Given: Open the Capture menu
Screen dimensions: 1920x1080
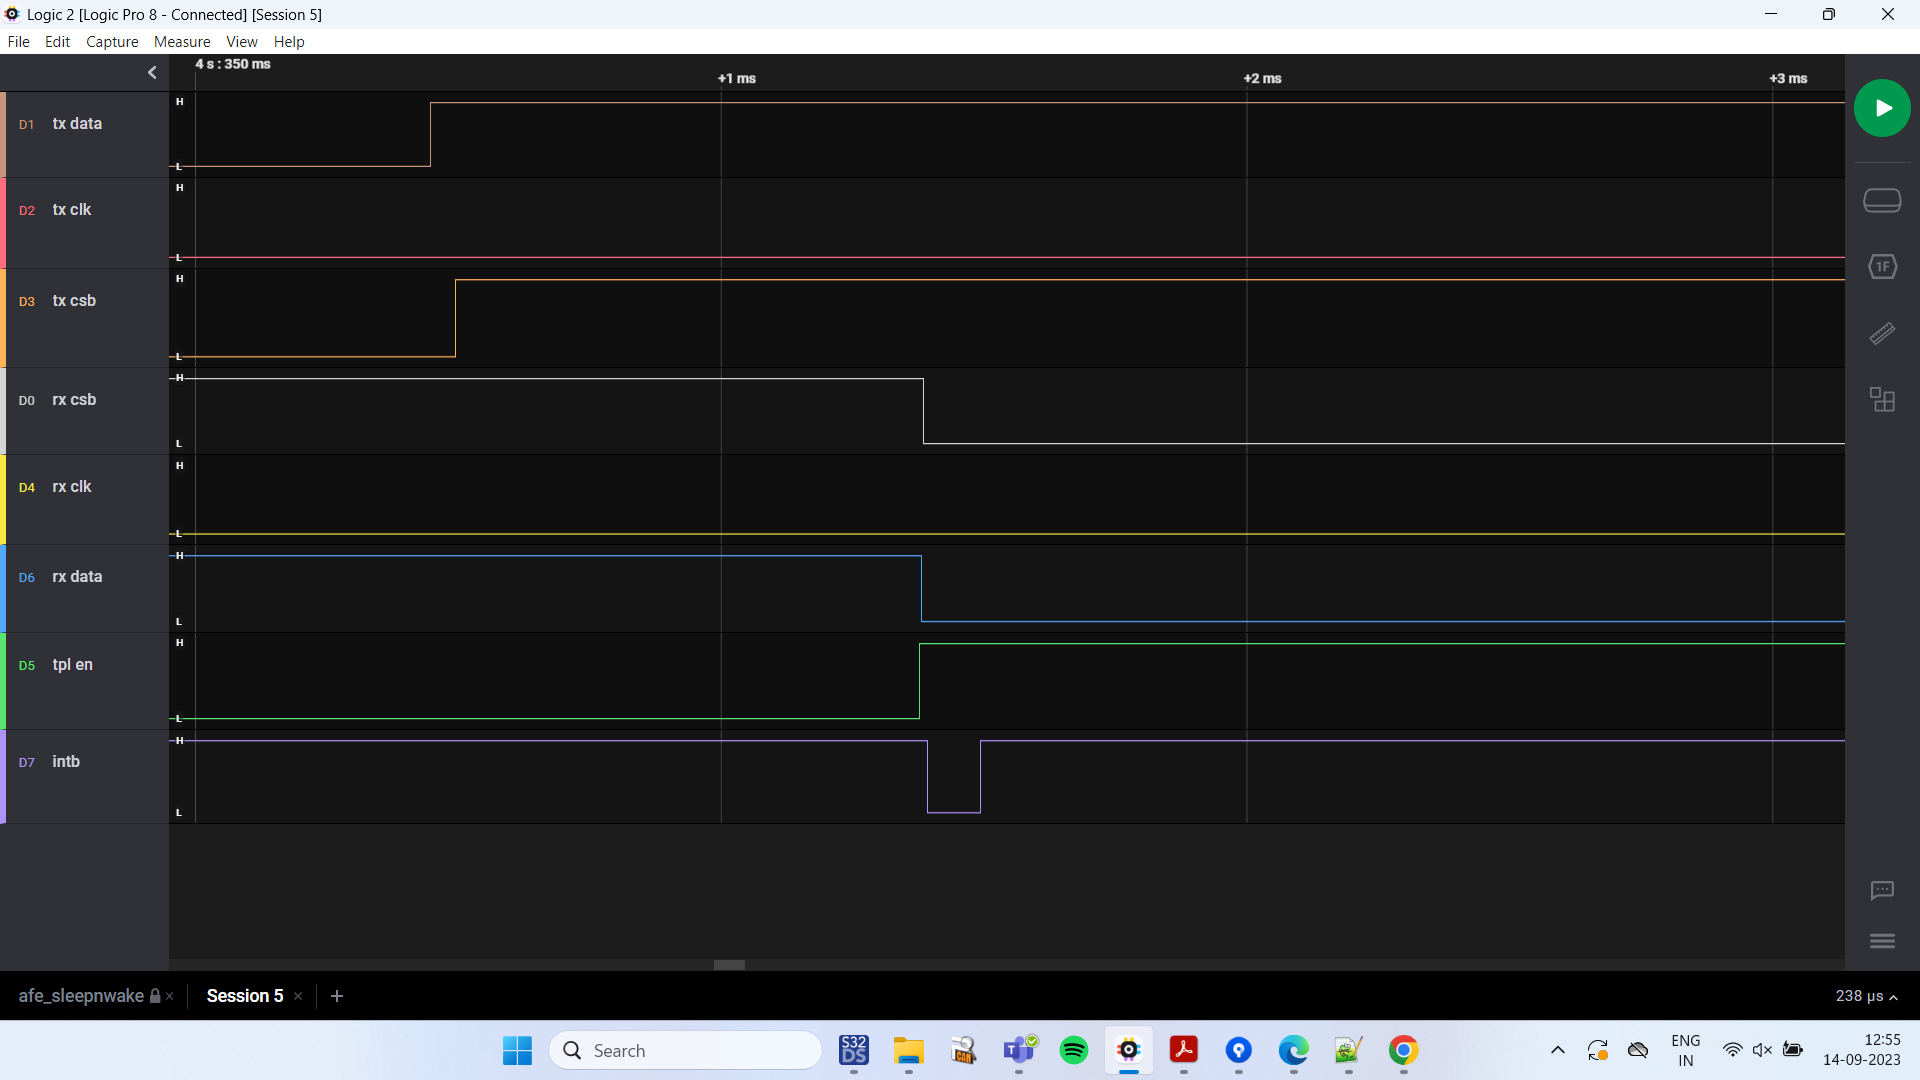Looking at the screenshot, I should coord(112,42).
